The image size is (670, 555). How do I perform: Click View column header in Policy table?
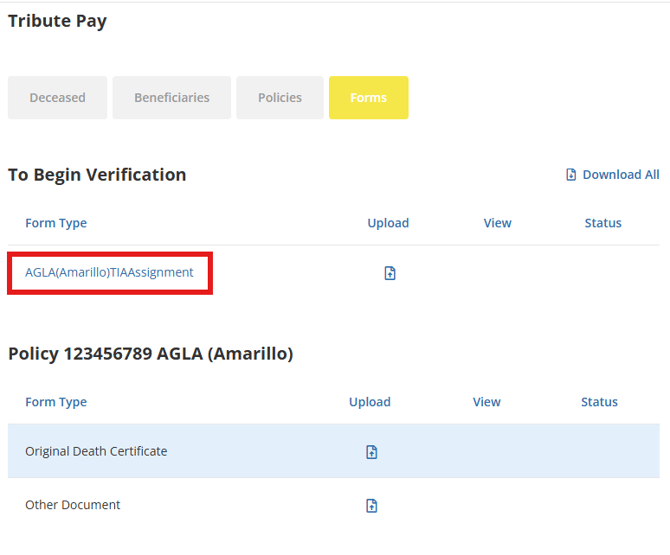pos(486,402)
